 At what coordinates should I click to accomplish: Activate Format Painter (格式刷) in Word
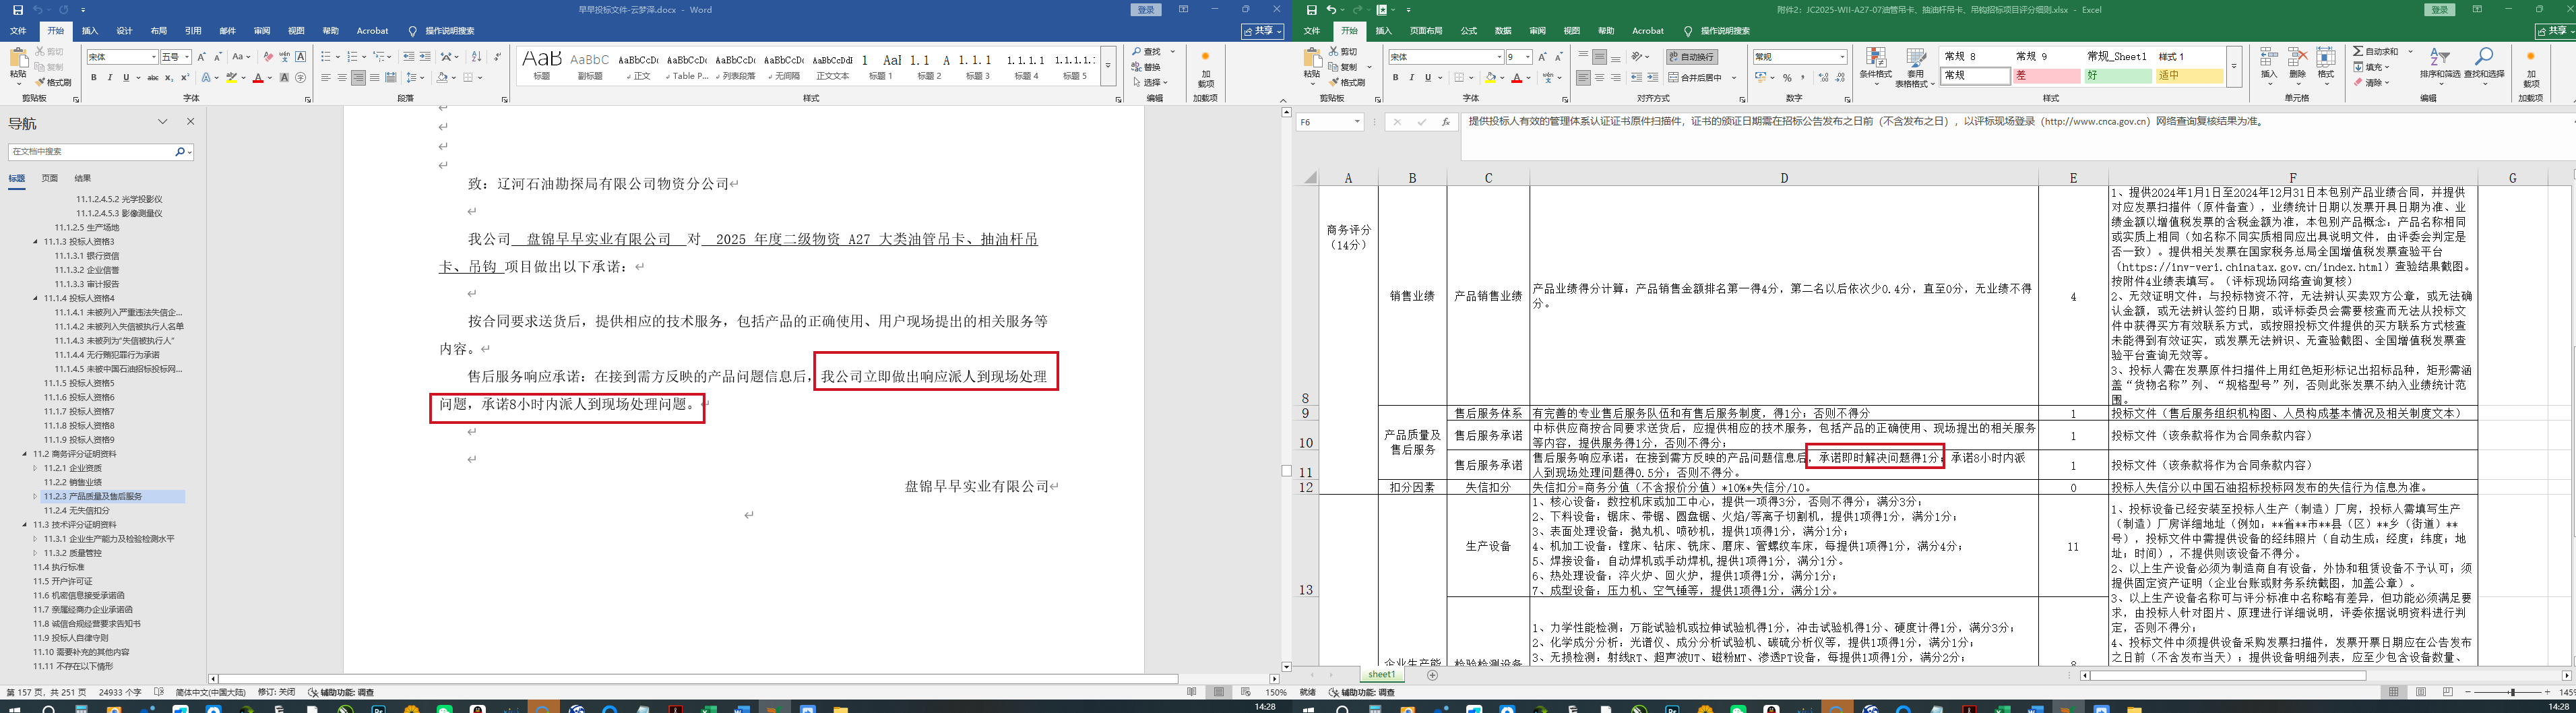tap(53, 82)
